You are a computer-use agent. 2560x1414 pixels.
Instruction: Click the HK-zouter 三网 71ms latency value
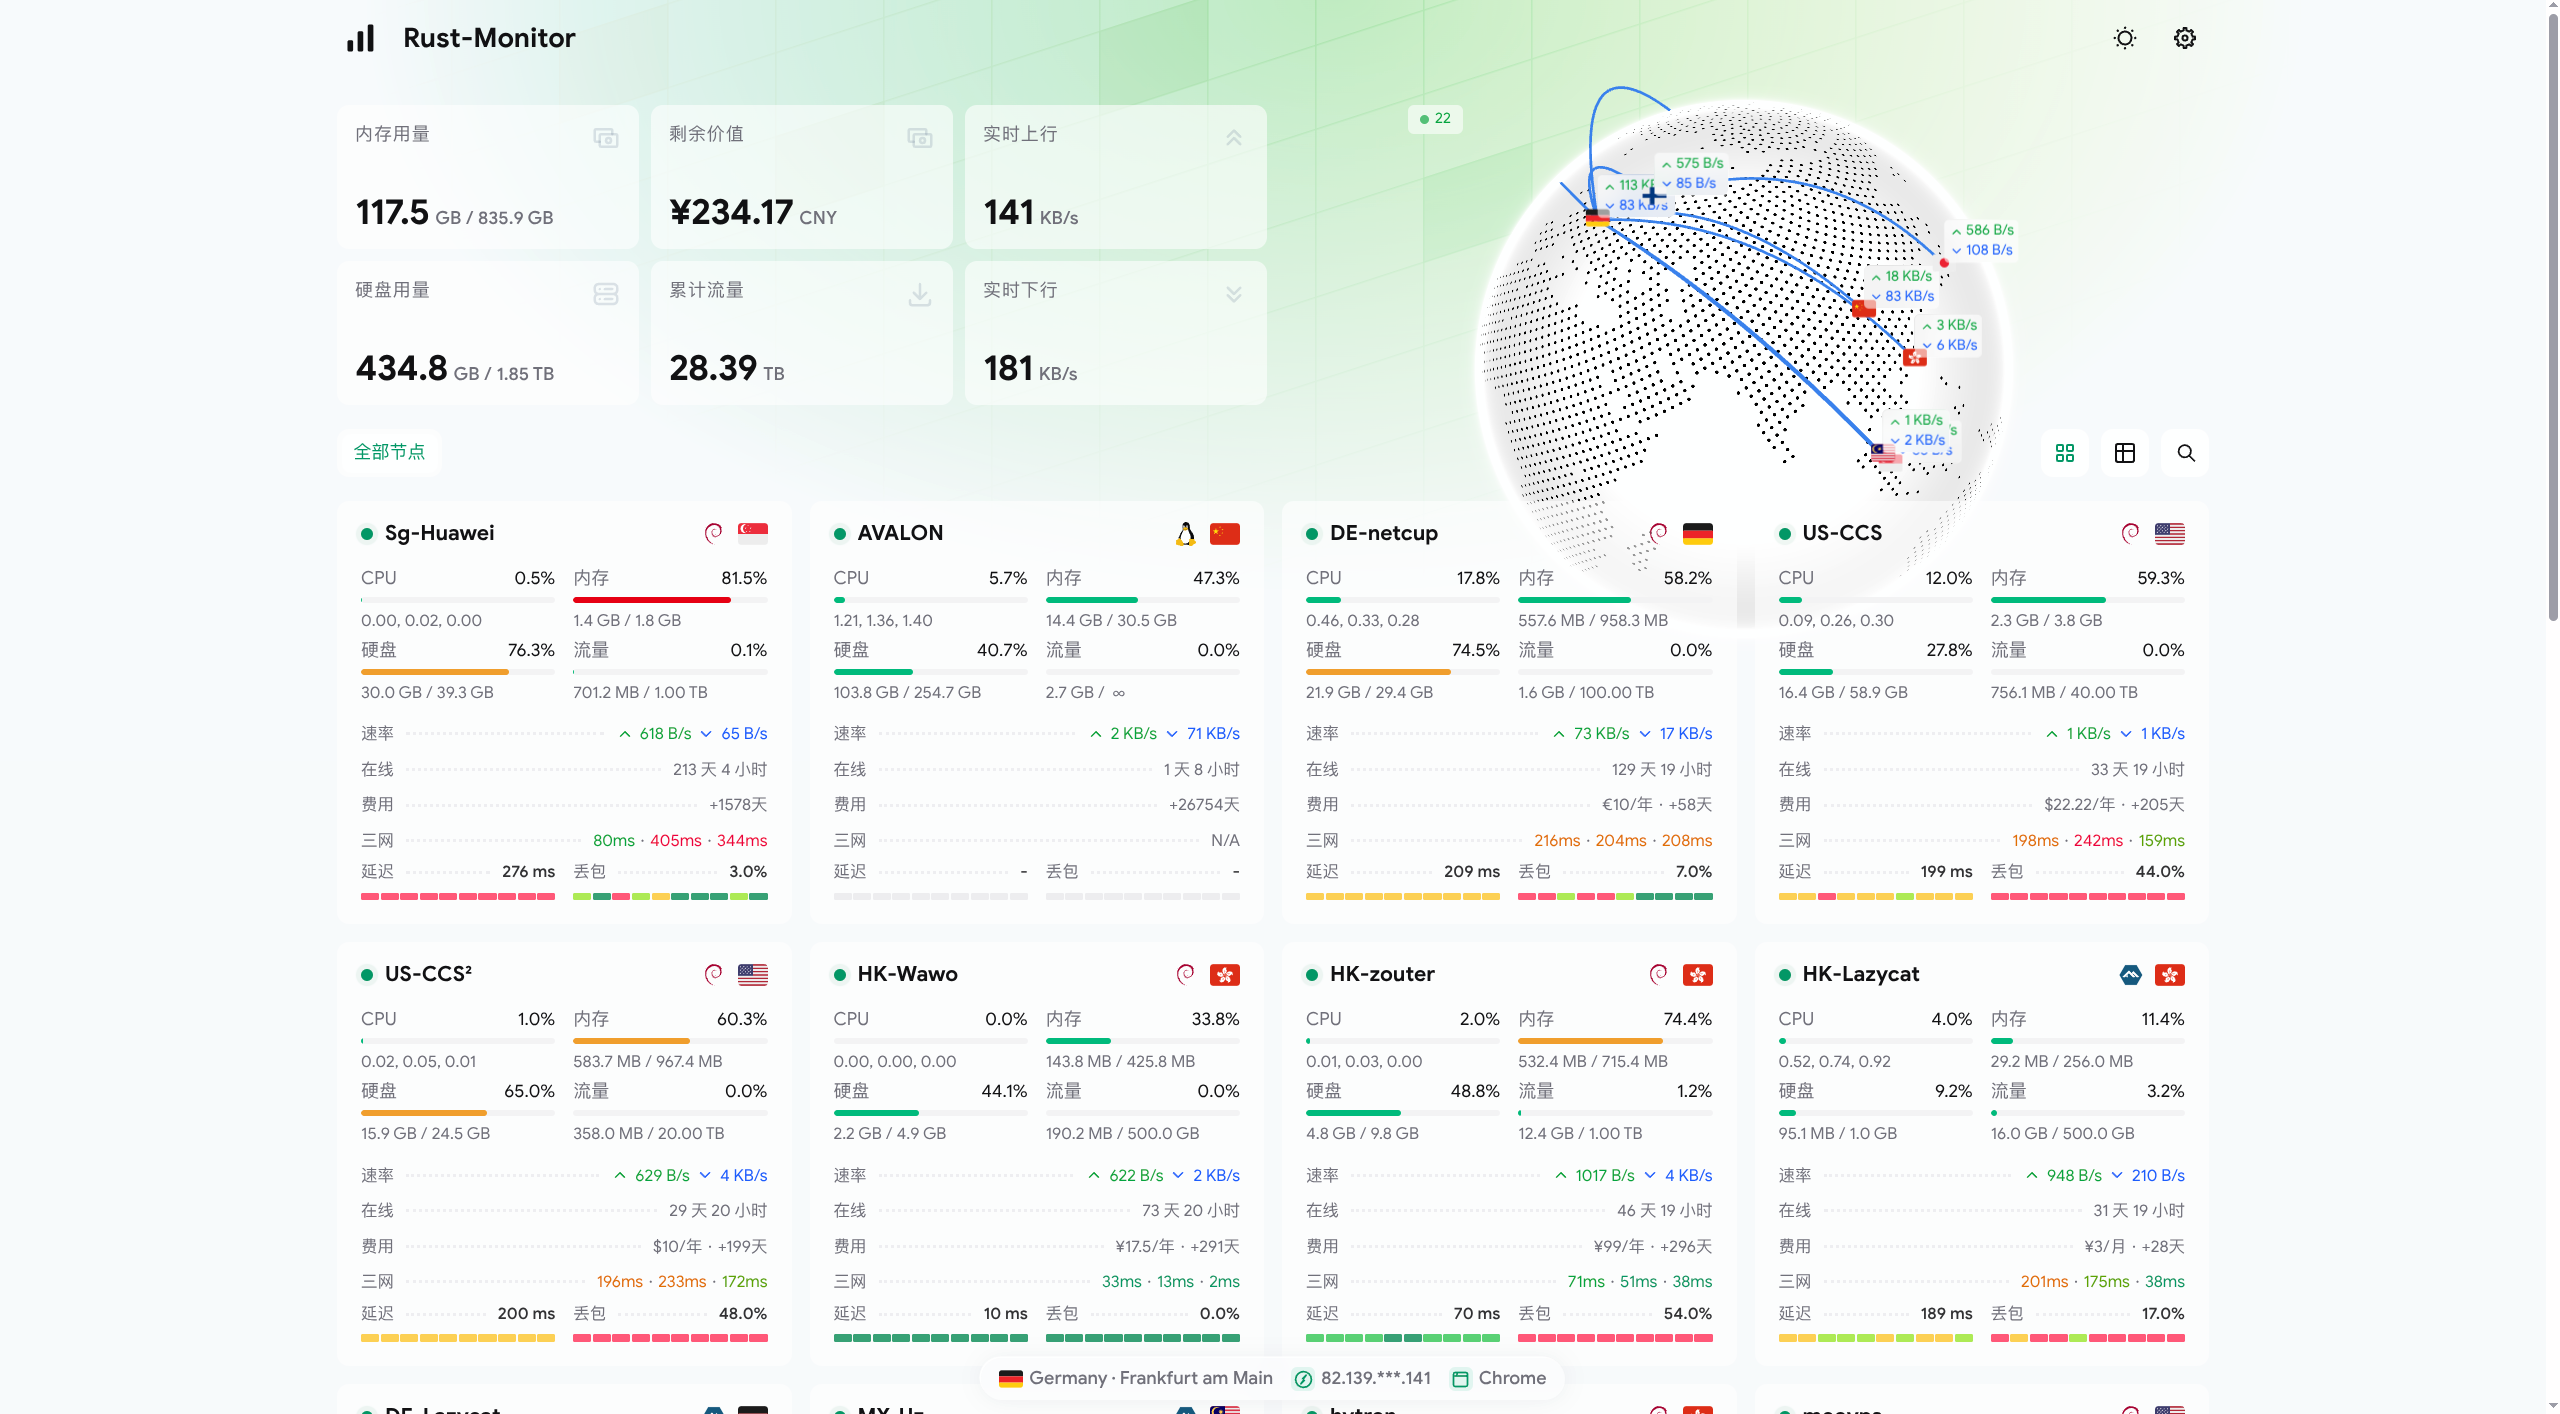click(1586, 1282)
